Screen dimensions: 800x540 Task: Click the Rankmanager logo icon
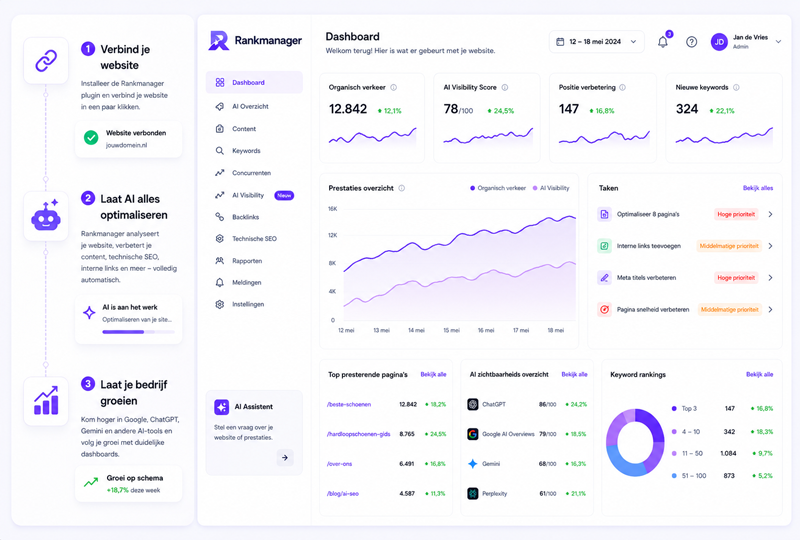coord(219,41)
